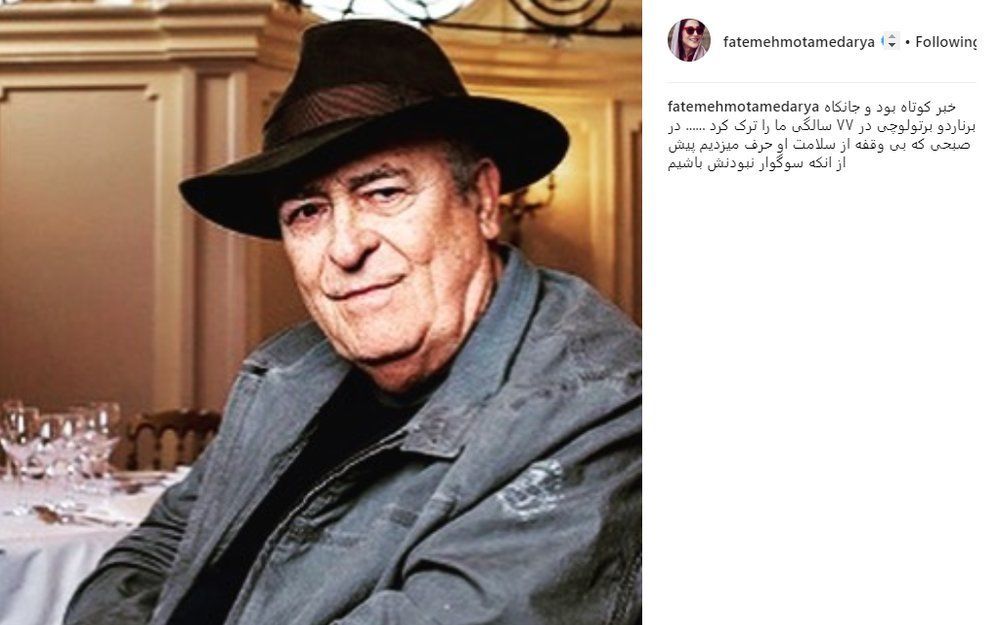The height and width of the screenshot is (625, 1000).
Task: Click the last line of the caption text
Action: click(x=756, y=164)
